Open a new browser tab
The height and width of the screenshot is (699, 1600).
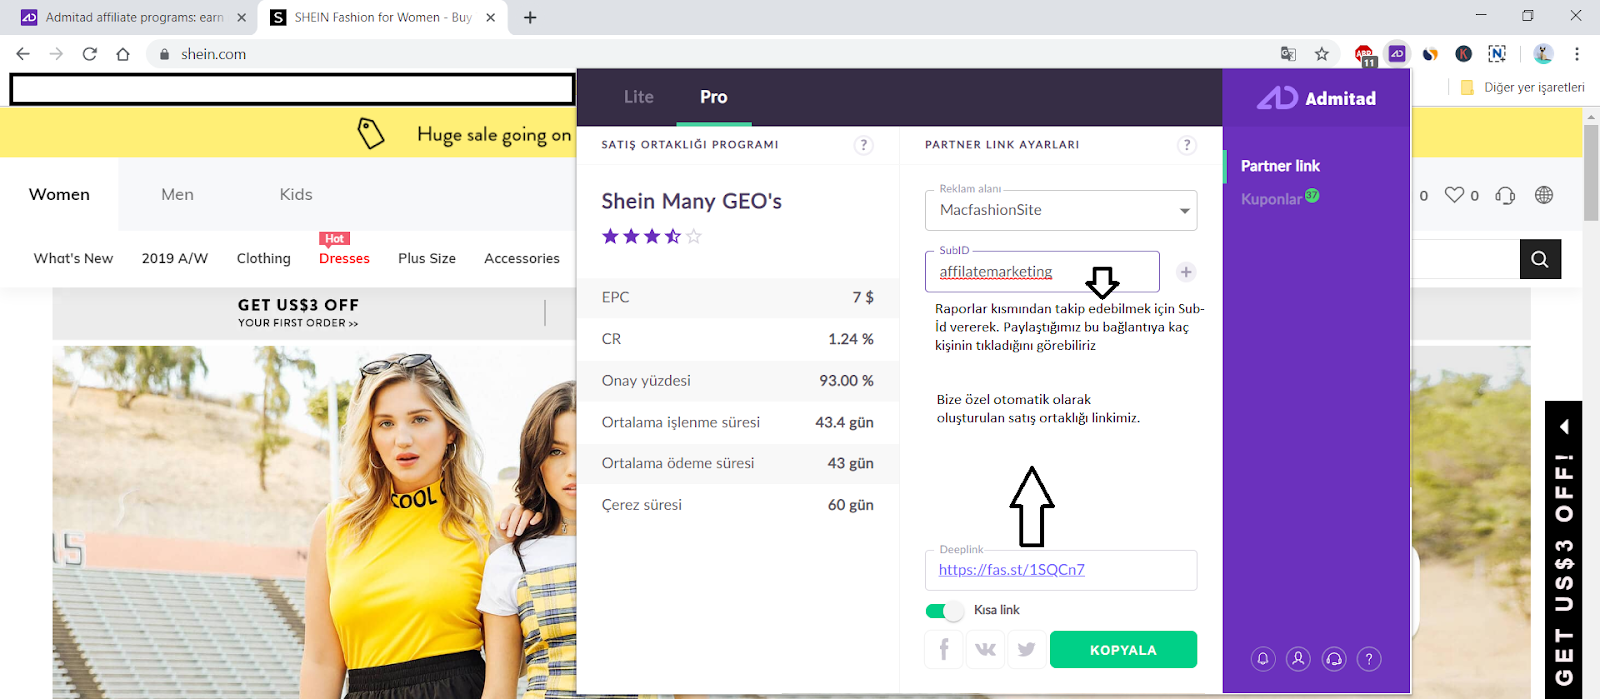click(530, 17)
